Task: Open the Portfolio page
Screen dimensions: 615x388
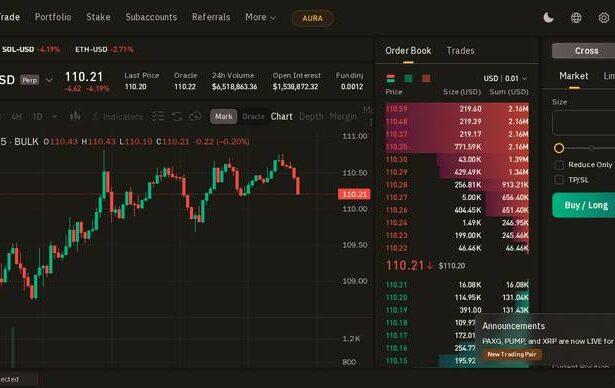Action: click(53, 17)
